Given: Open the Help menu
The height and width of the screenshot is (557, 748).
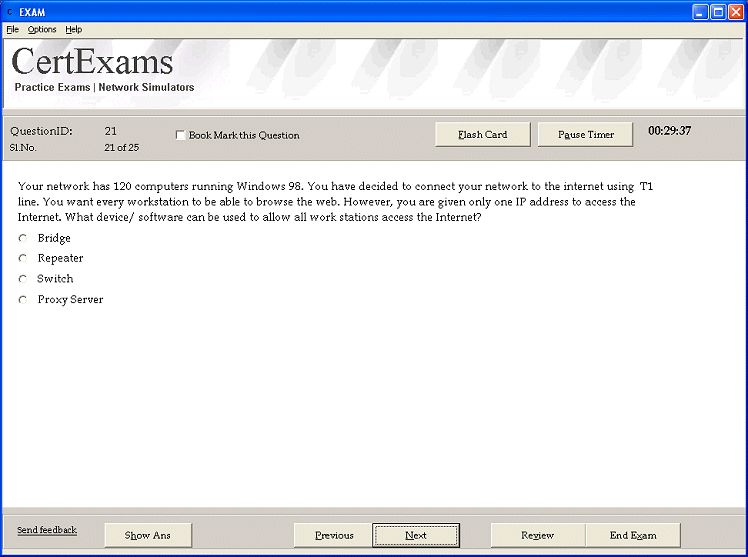Looking at the screenshot, I should [73, 30].
